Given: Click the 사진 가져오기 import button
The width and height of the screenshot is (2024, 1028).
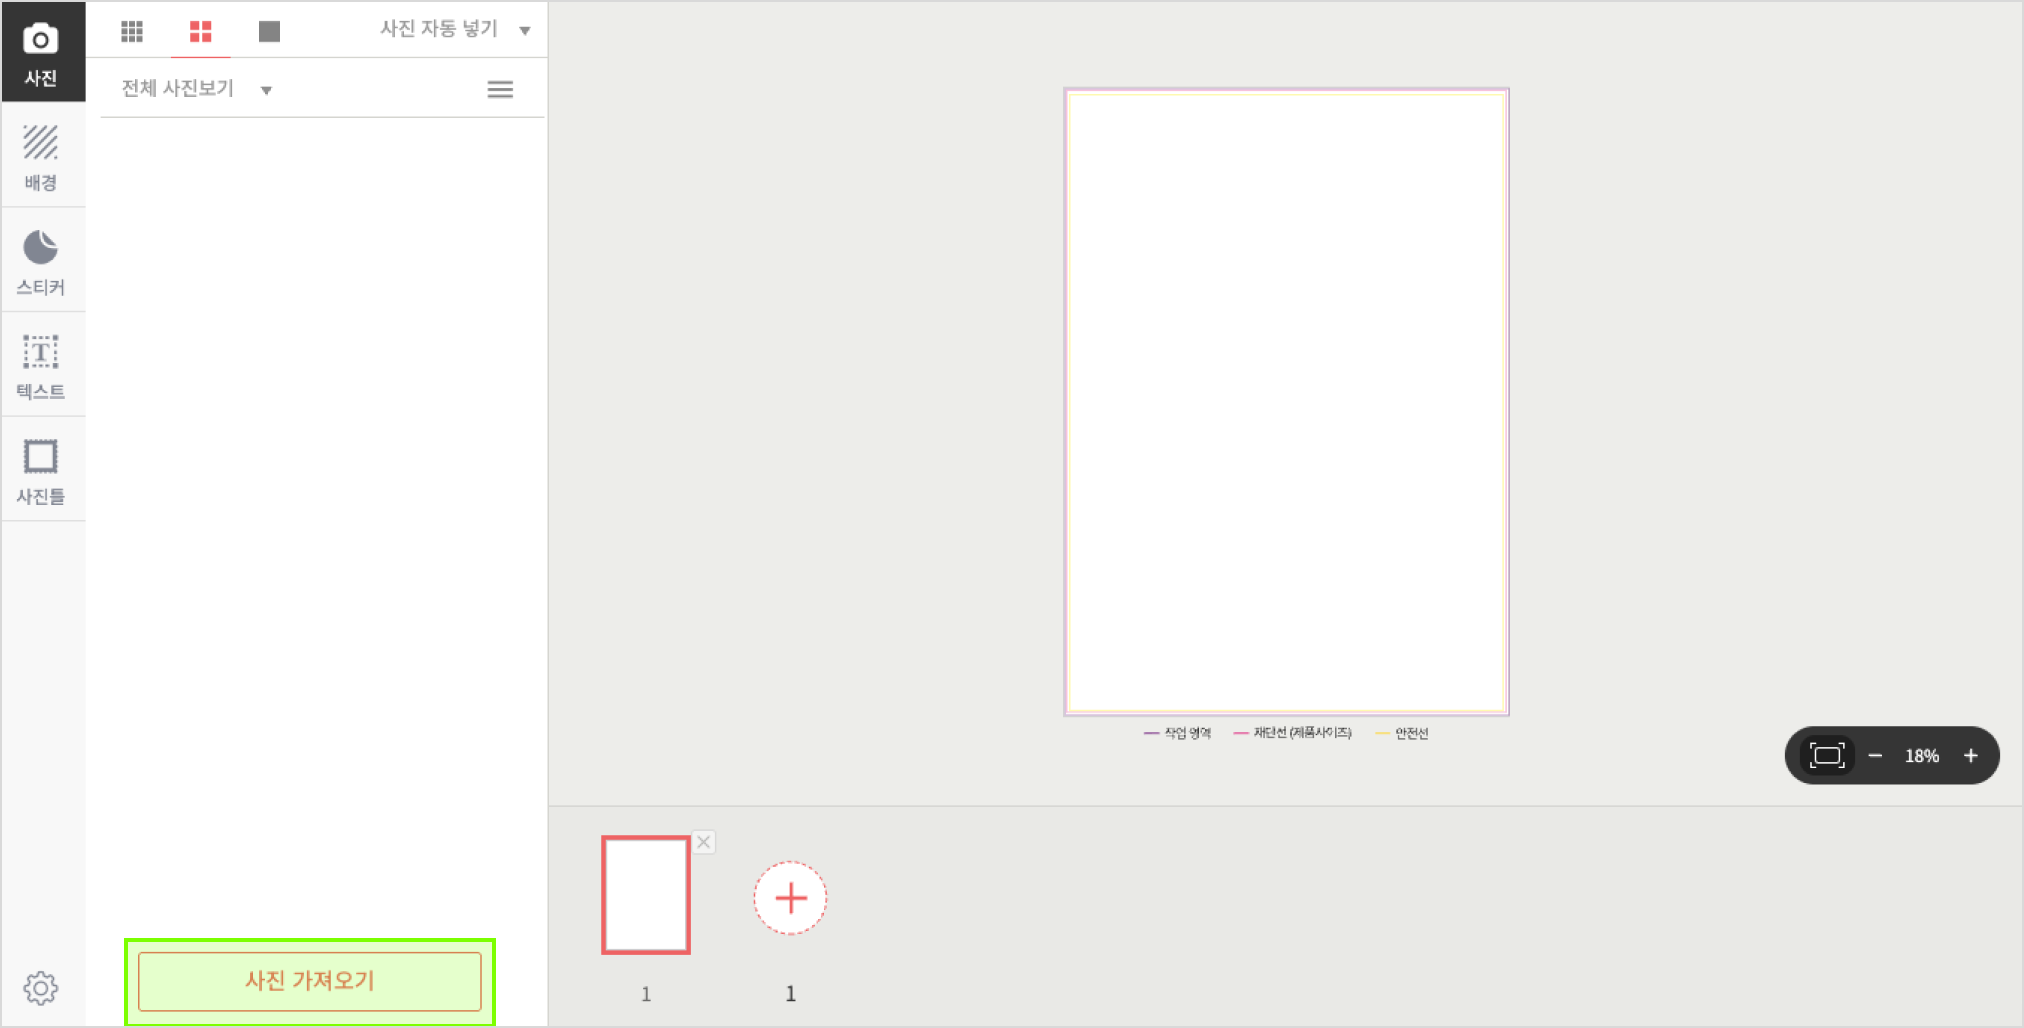Looking at the screenshot, I should 310,981.
